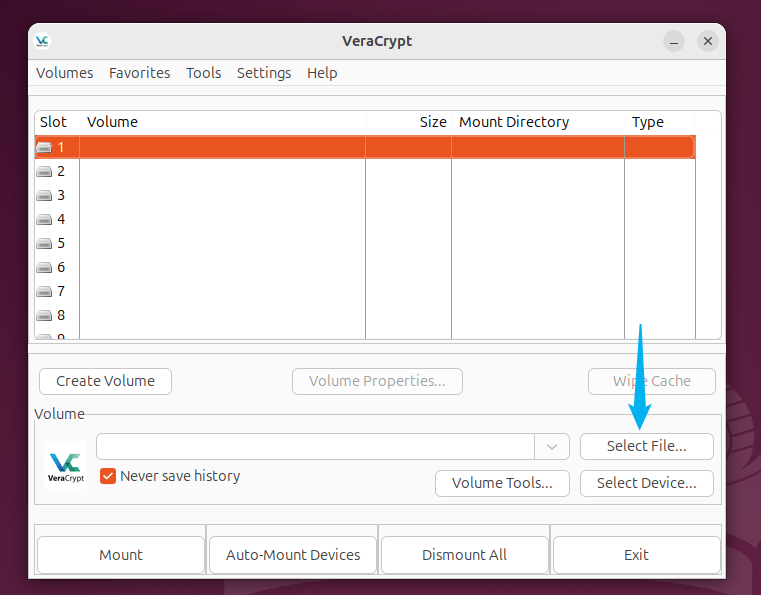Screen dimensions: 761x595
Task: Open the Volumes menu
Action: coord(65,73)
